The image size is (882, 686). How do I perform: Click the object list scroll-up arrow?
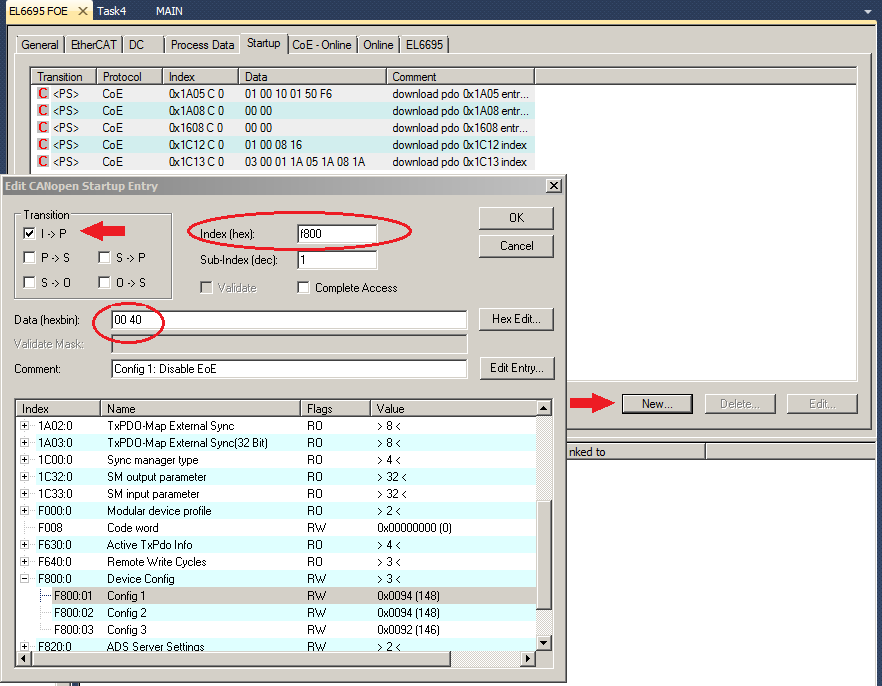543,408
